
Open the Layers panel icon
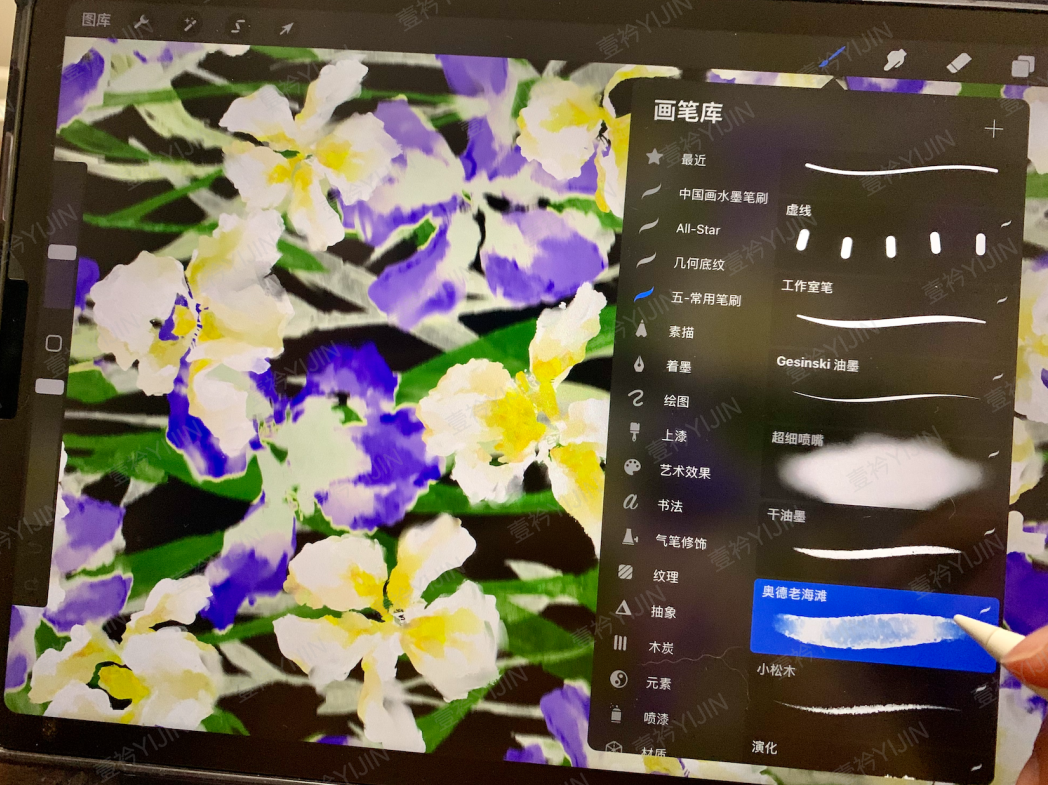1023,65
